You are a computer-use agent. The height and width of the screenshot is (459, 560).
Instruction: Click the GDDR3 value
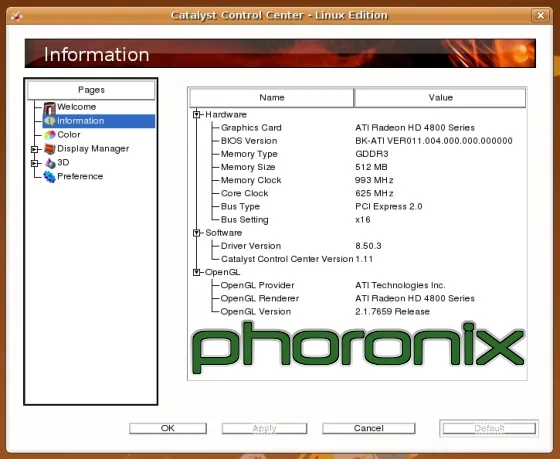pyautogui.click(x=372, y=154)
